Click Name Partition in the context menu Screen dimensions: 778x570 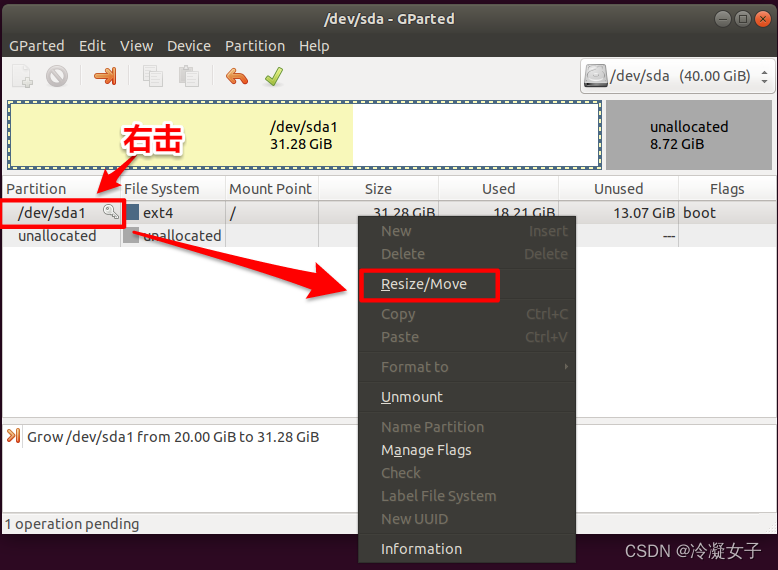pos(467,427)
